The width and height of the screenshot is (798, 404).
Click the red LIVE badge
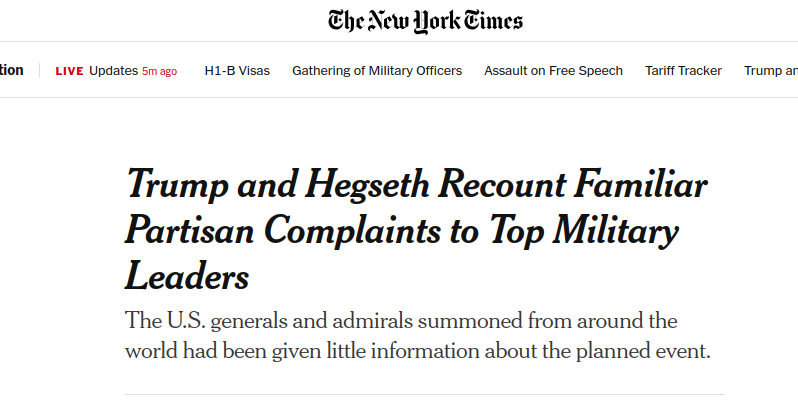69,71
